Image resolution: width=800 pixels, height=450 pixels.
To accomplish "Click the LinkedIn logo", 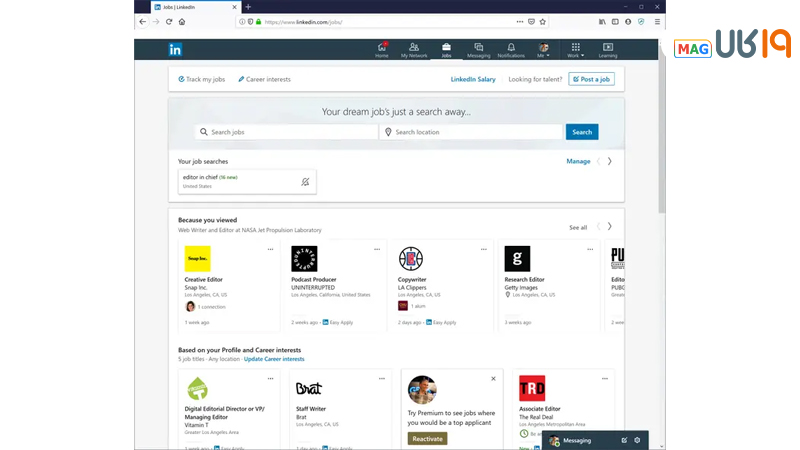I will pos(175,50).
